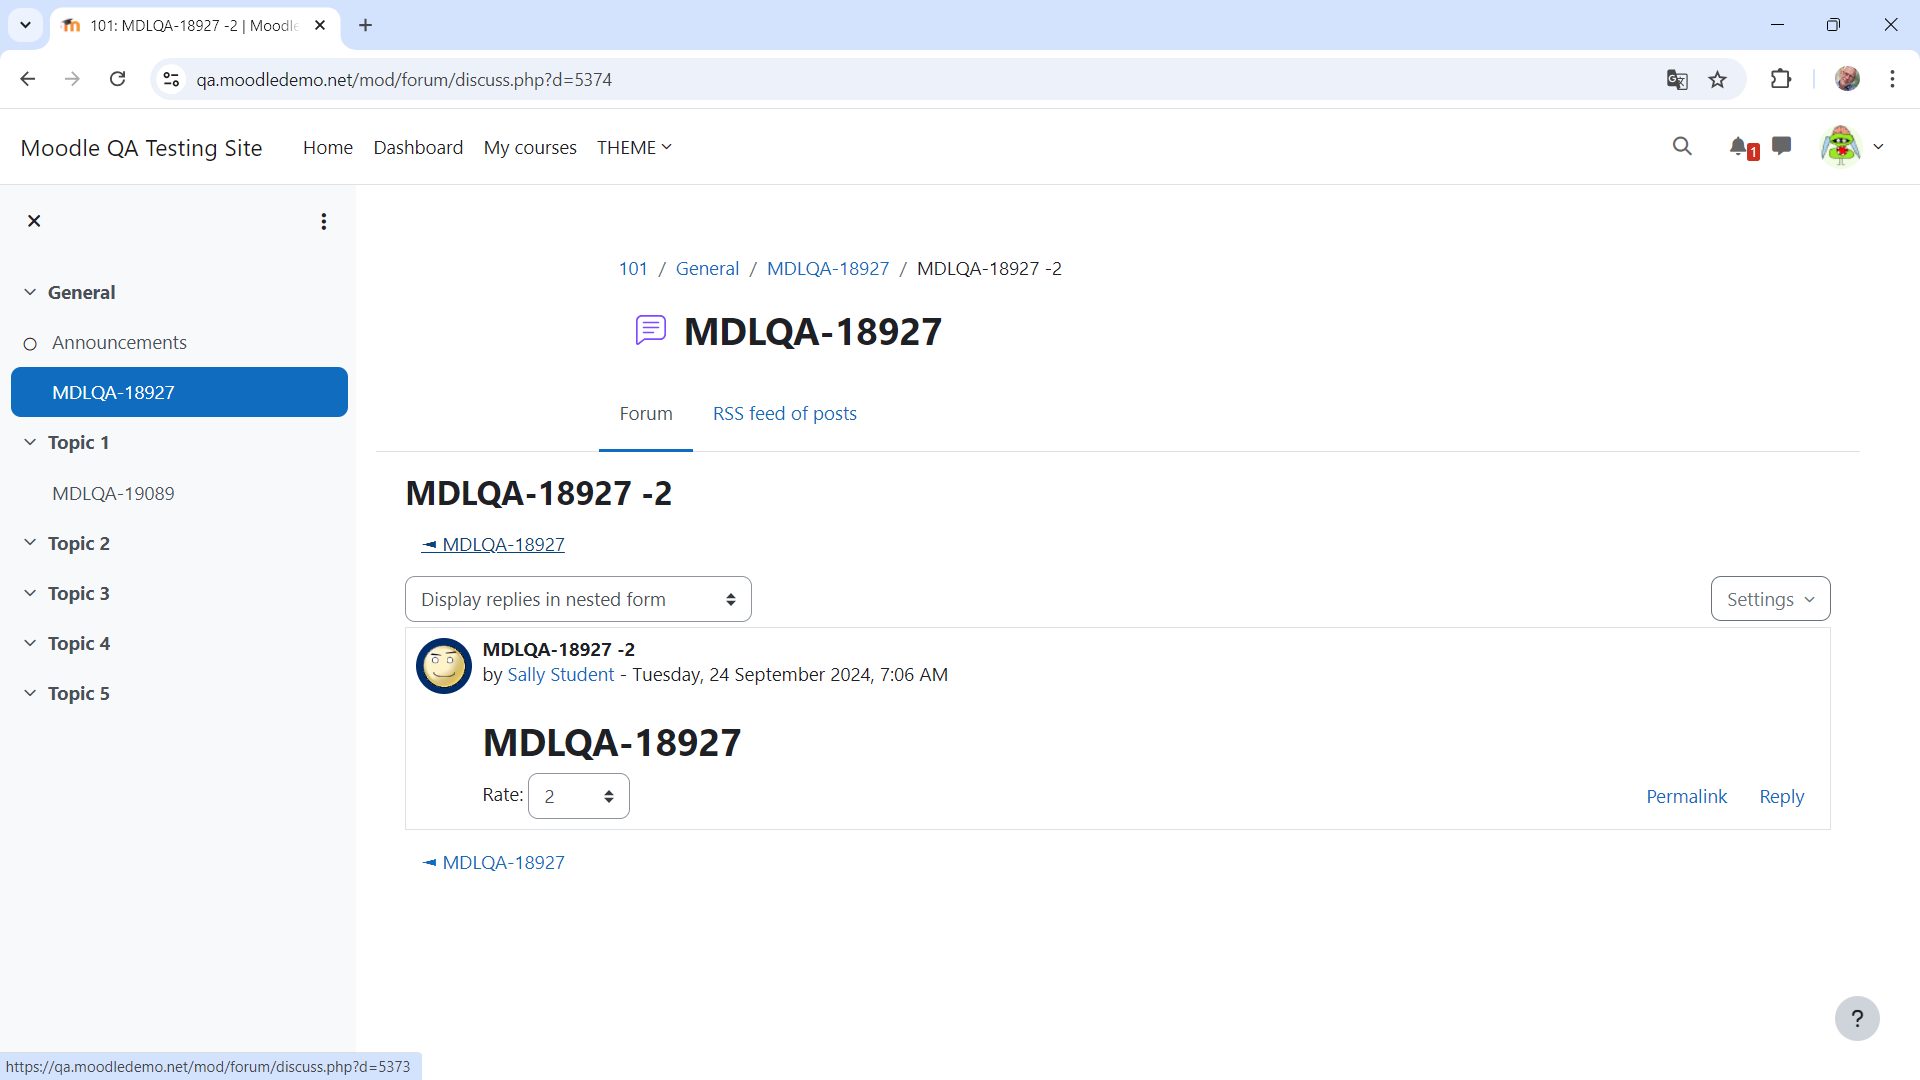Viewport: 1920px width, 1080px height.
Task: Open the MDLQA-18927 breadcrumb link
Action: [828, 268]
